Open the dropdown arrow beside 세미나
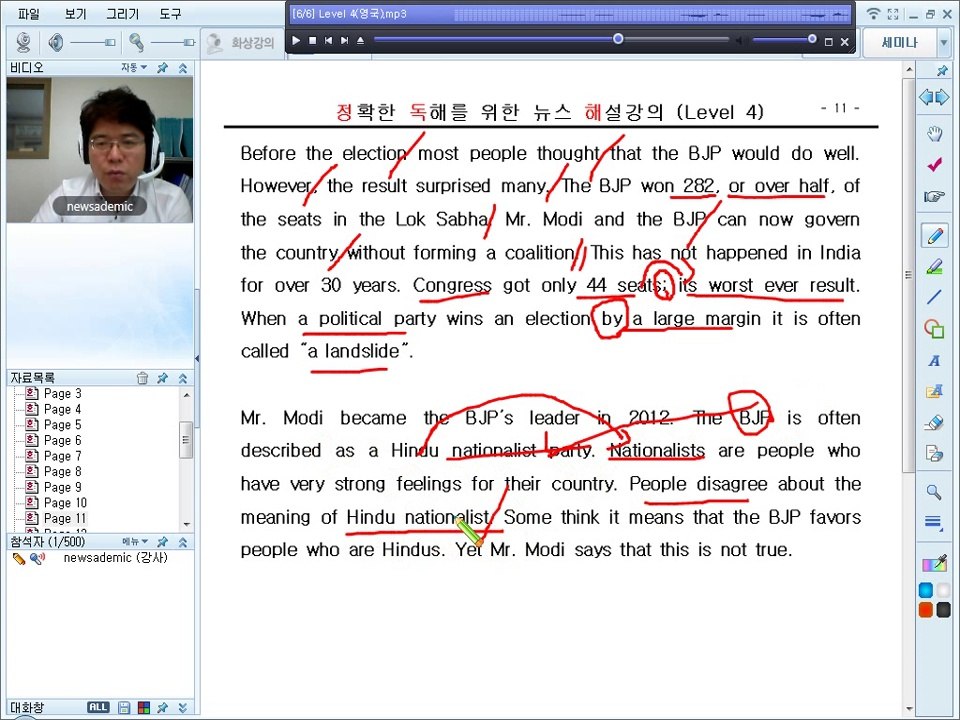This screenshot has width=960, height=720. pyautogui.click(x=943, y=43)
